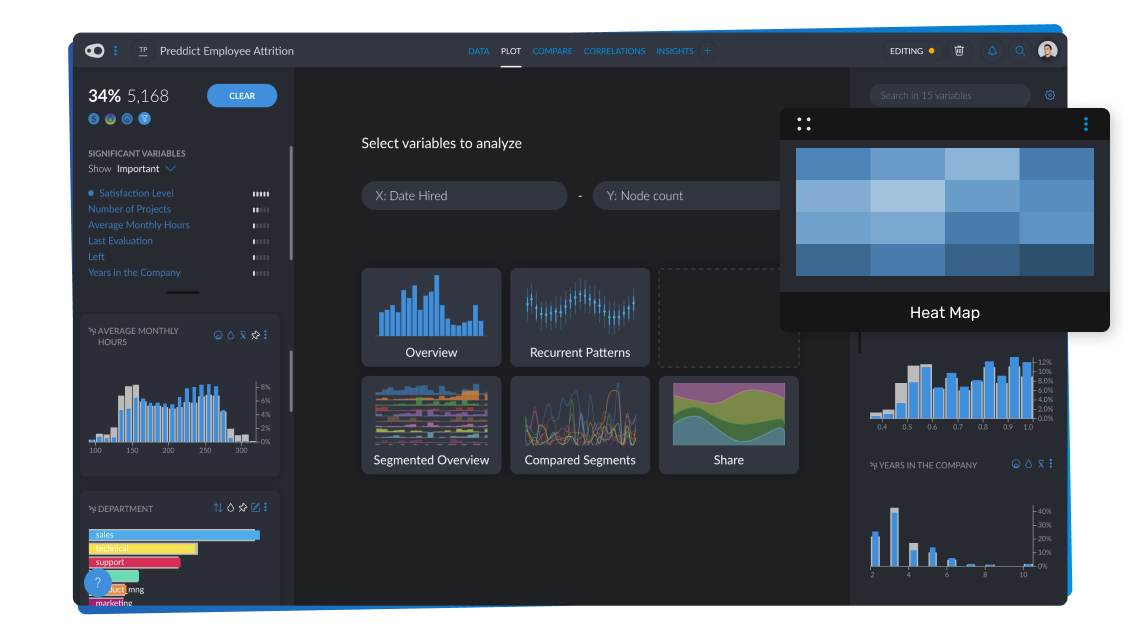The height and width of the screenshot is (641, 1142).
Task: Open the INSIGHTS tab
Action: 674,50
